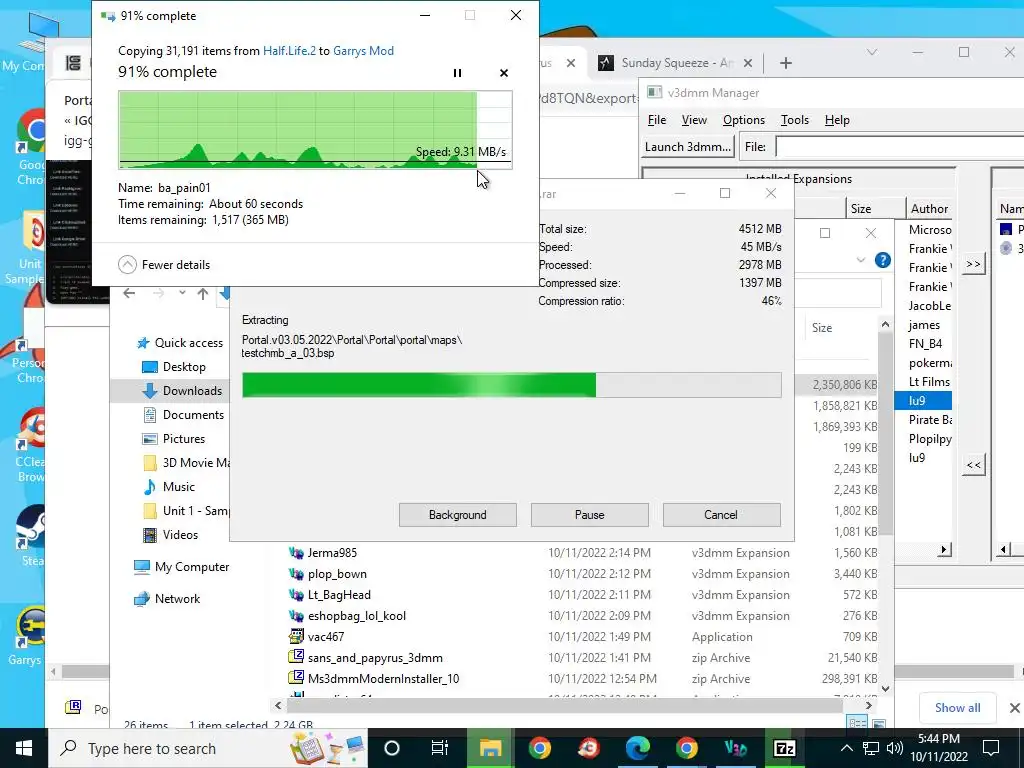Cancel the Portal archive extraction
This screenshot has width=1024, height=768.
(x=721, y=515)
